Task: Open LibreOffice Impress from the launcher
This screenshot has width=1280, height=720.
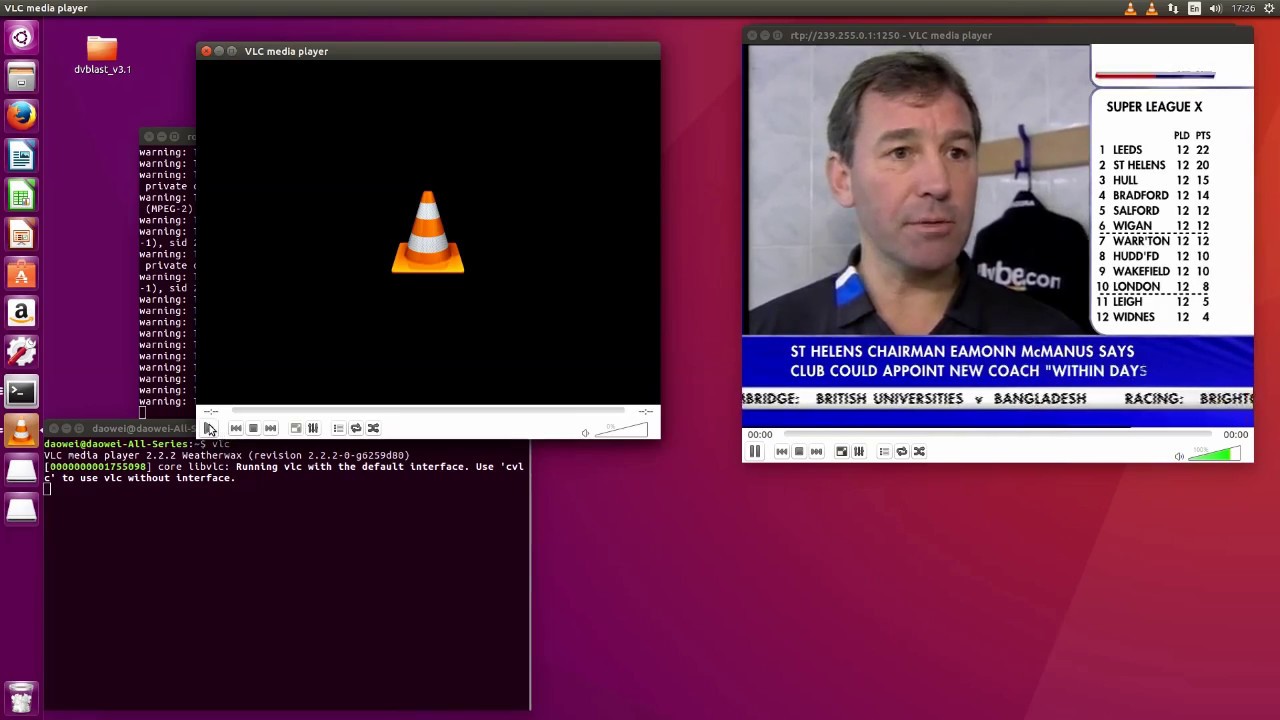Action: coord(21,234)
